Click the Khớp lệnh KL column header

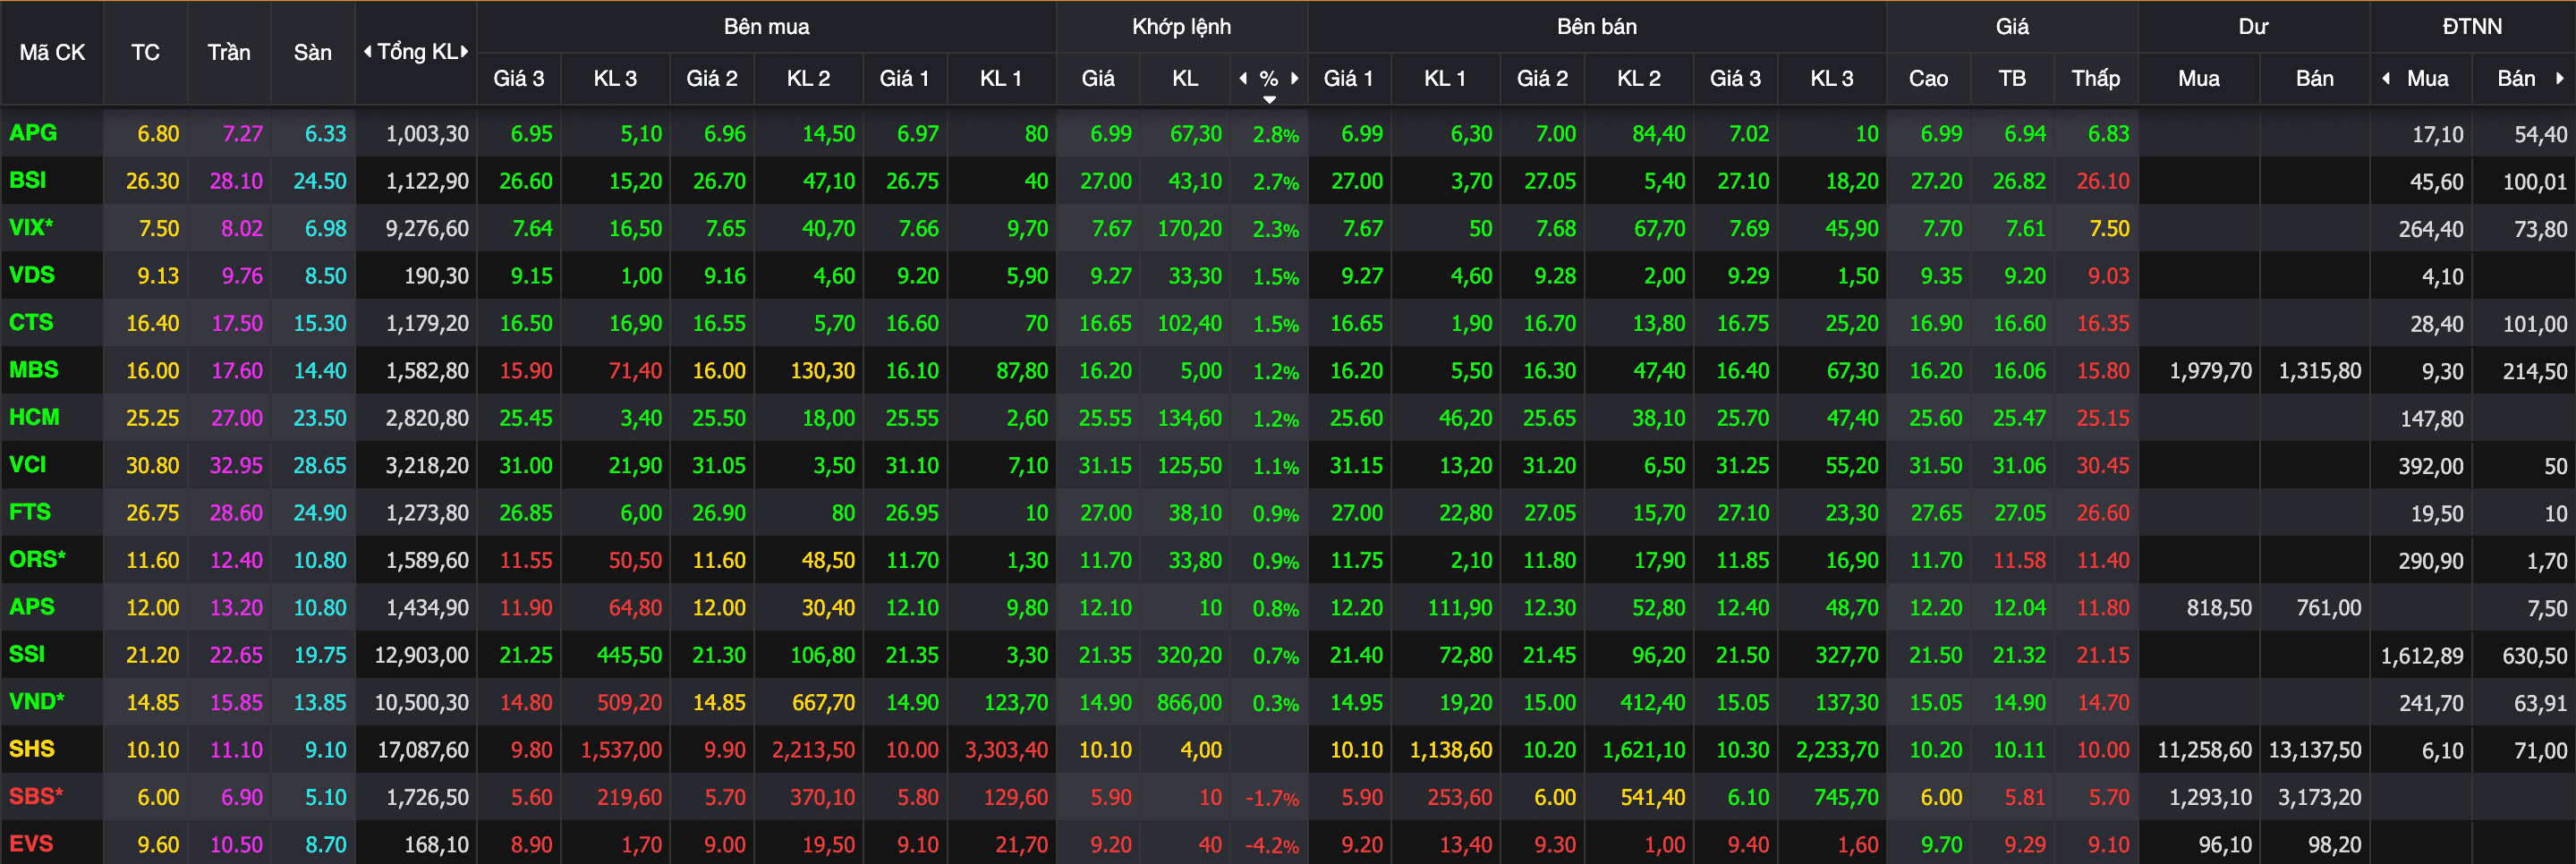(1185, 78)
